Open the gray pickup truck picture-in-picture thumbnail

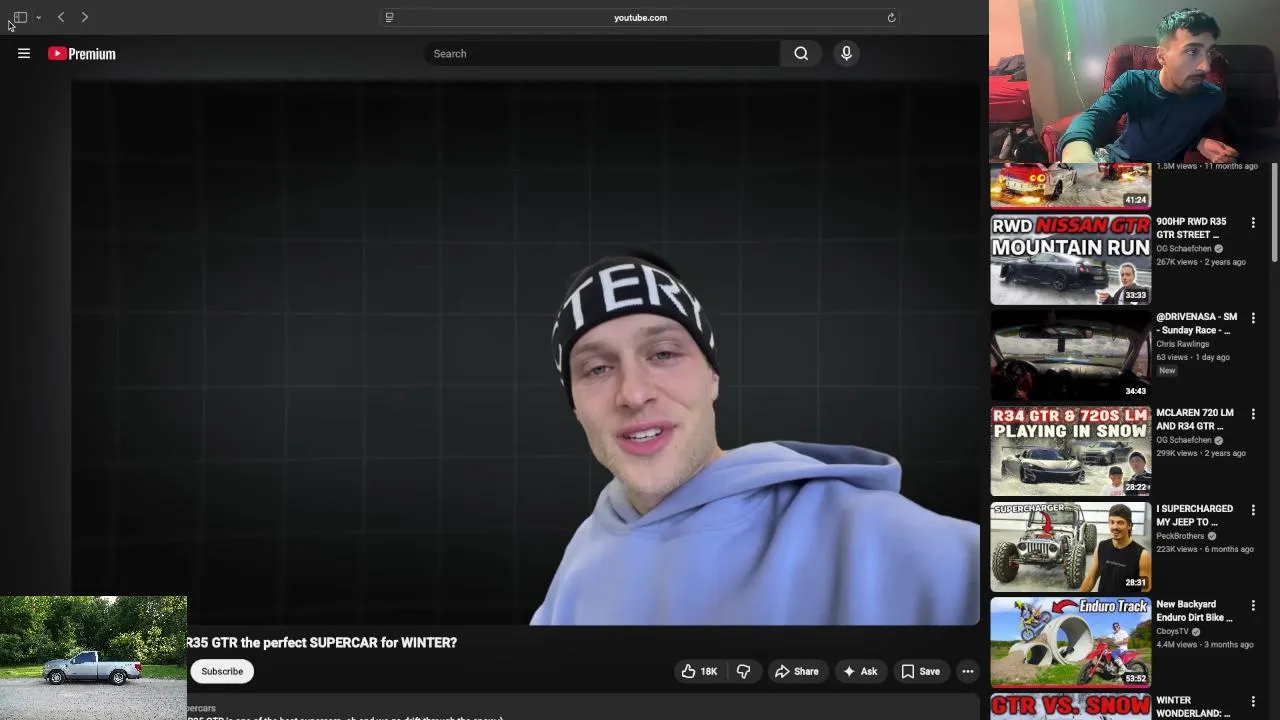click(93, 658)
